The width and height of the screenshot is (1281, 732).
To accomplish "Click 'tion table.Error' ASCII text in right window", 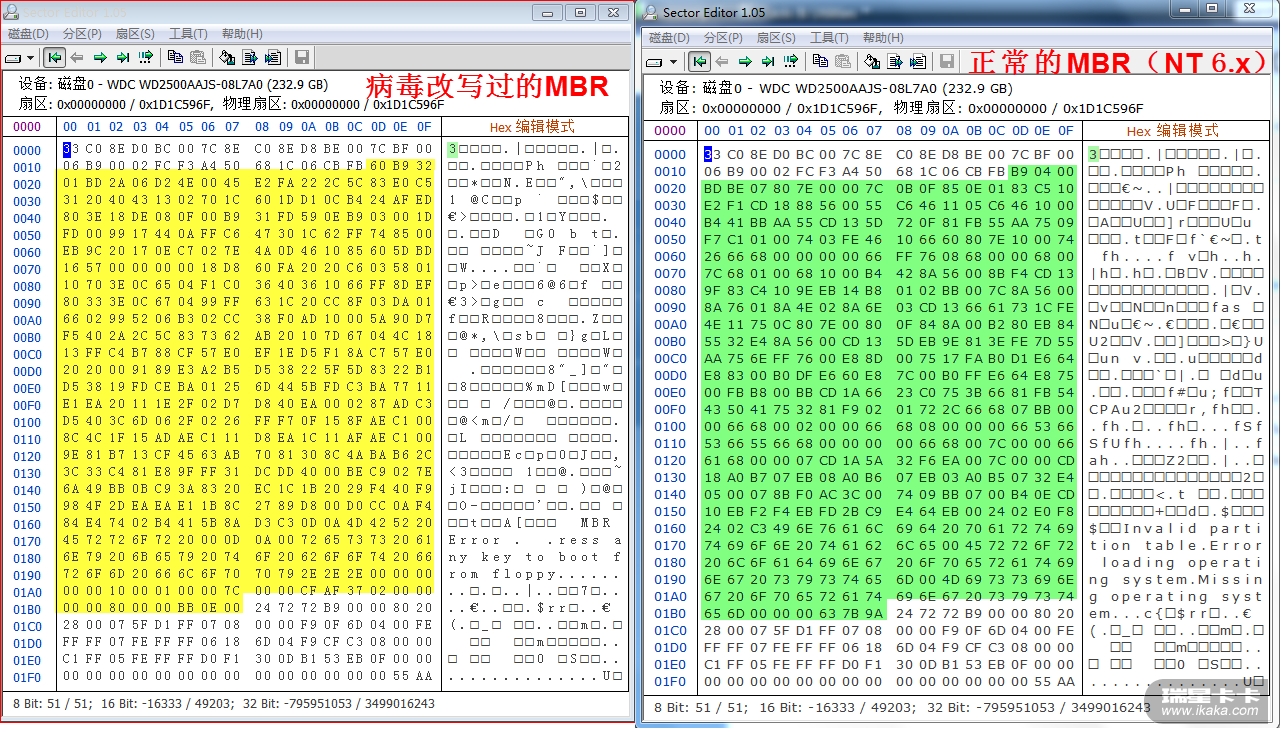I will coord(1177,545).
